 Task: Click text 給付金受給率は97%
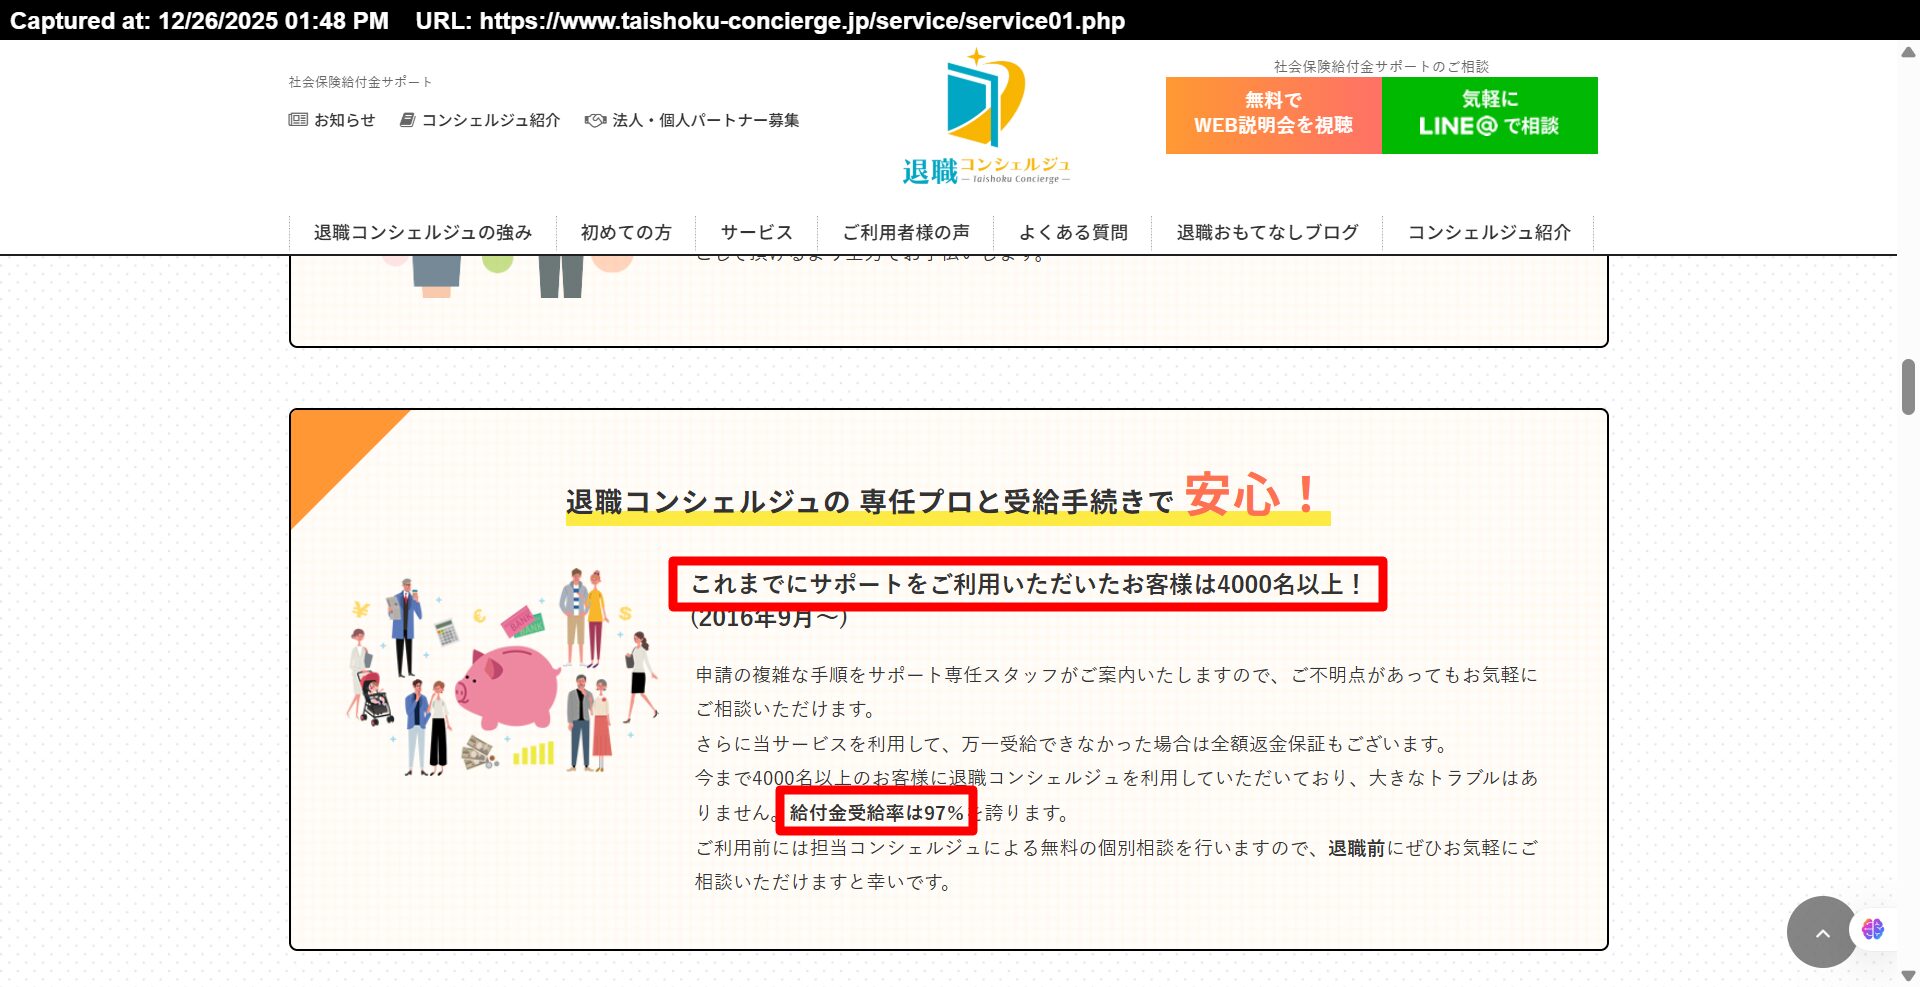877,812
